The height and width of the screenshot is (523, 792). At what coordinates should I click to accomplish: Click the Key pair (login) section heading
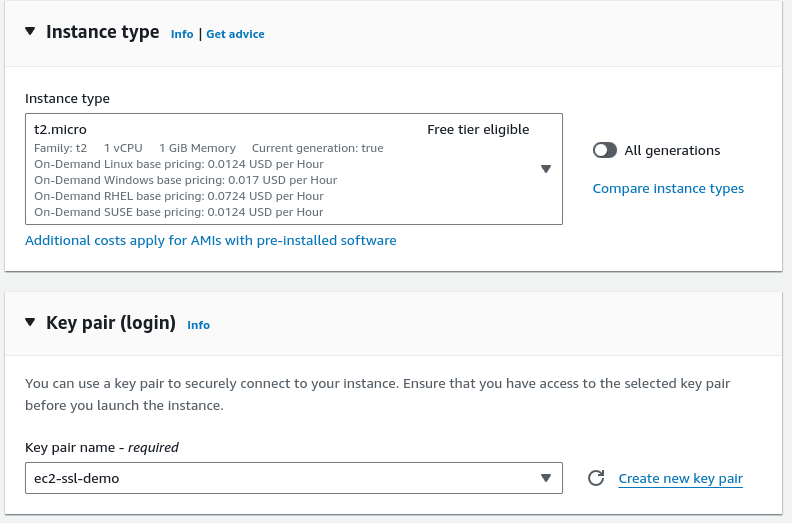(x=111, y=323)
